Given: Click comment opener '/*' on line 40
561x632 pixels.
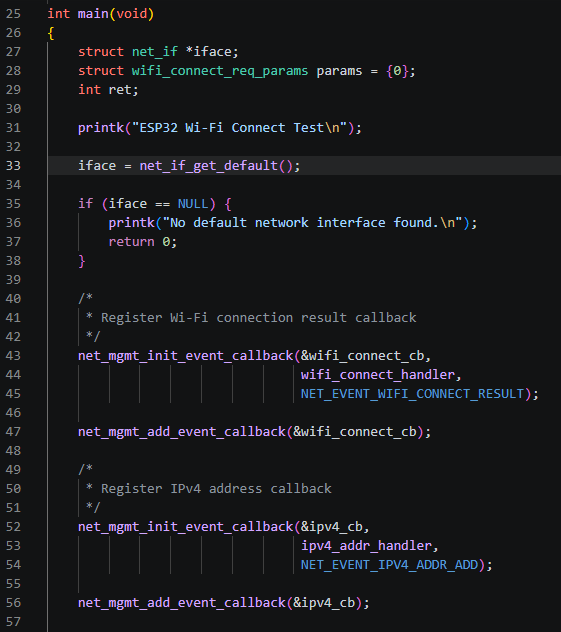Looking at the screenshot, I should point(85,299).
